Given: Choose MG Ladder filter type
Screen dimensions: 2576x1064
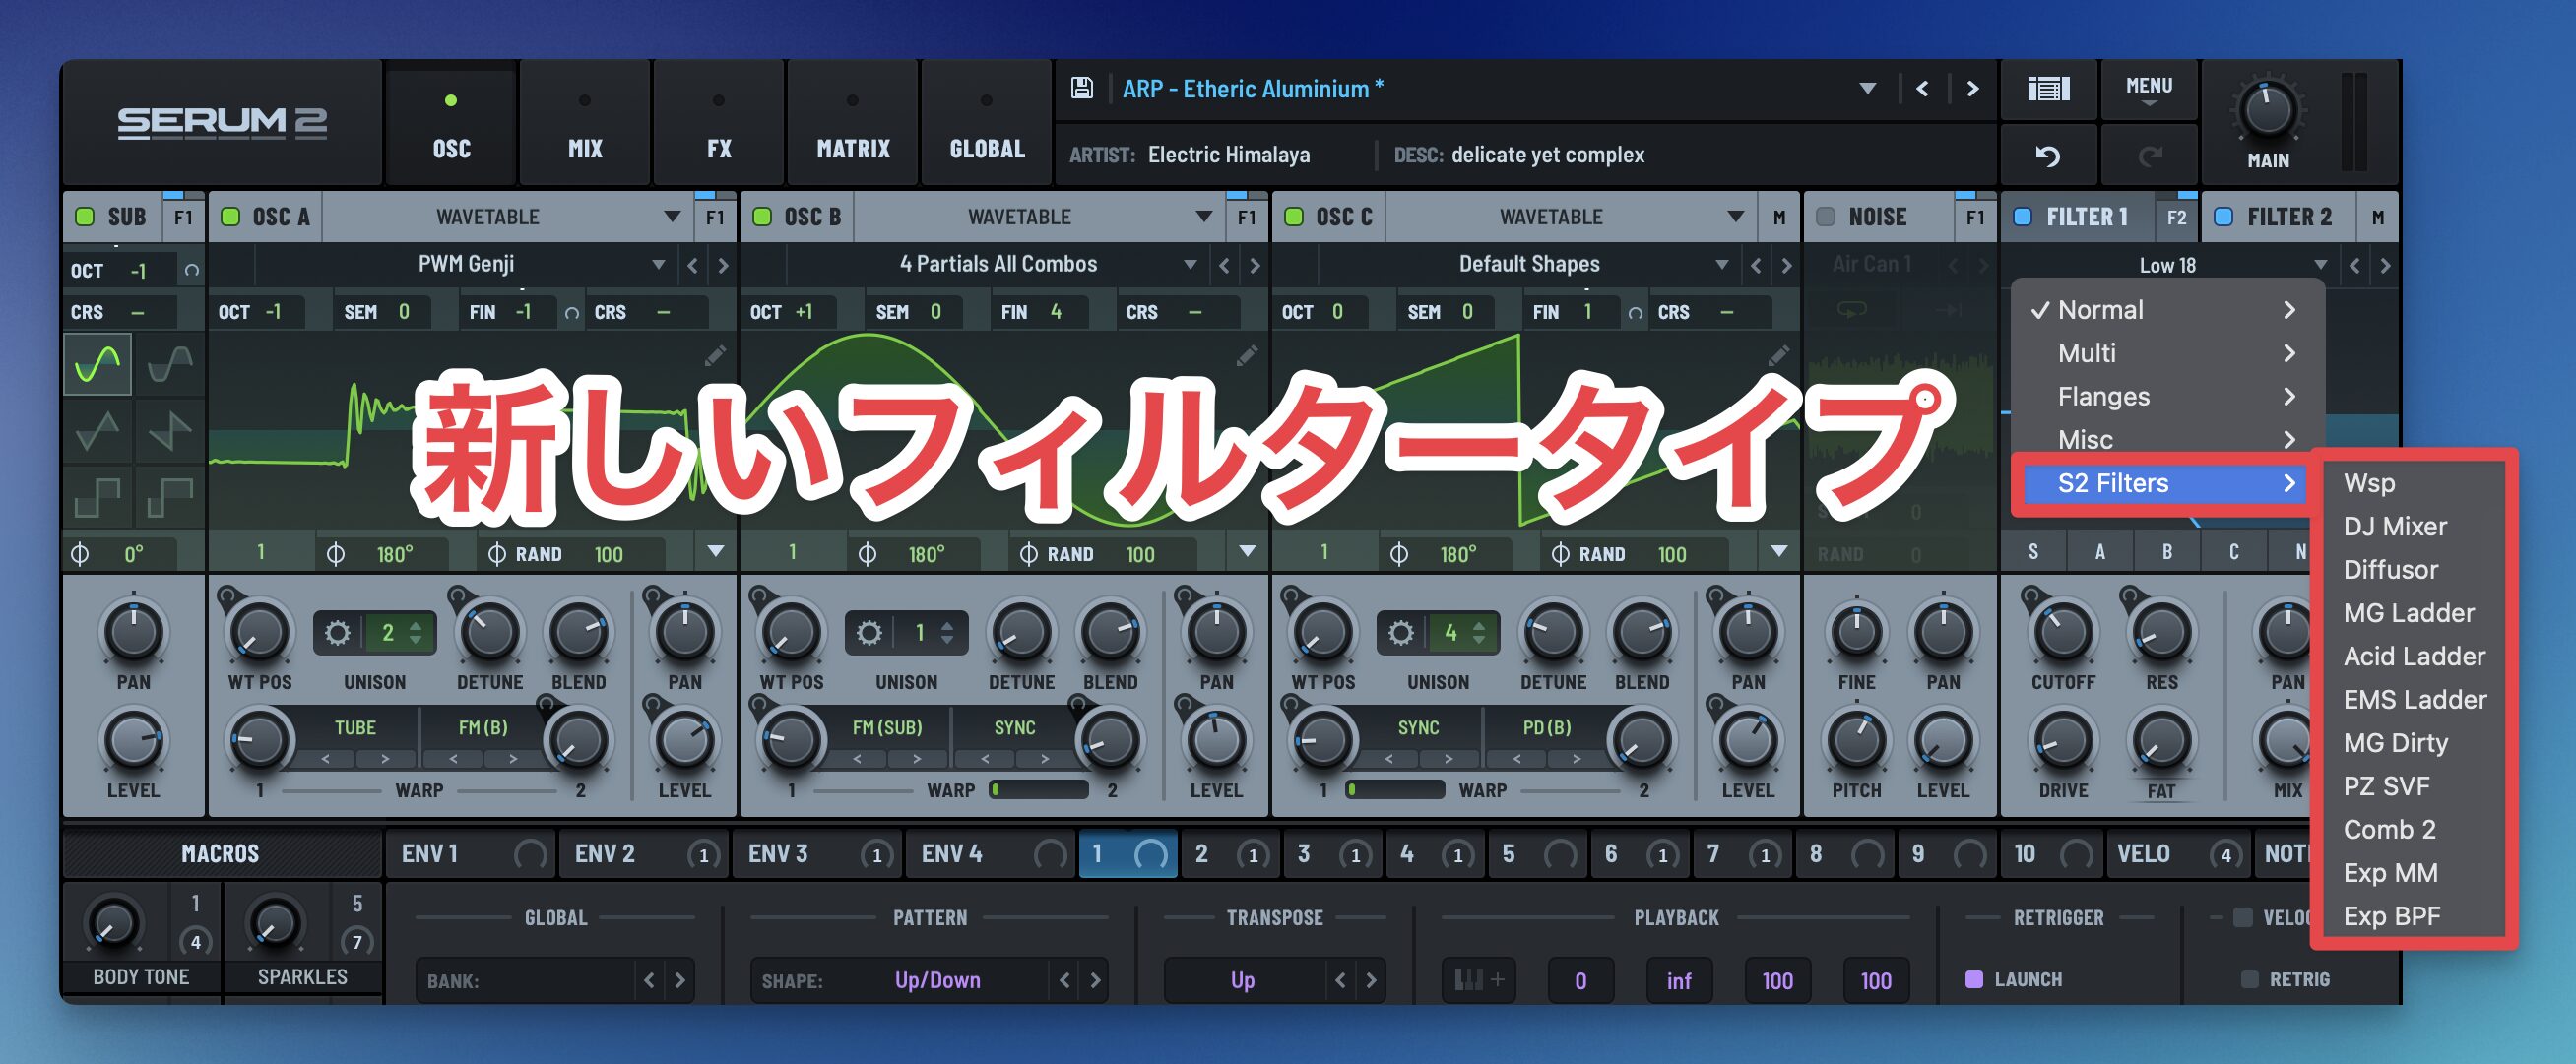Looking at the screenshot, I should [x=2410, y=613].
